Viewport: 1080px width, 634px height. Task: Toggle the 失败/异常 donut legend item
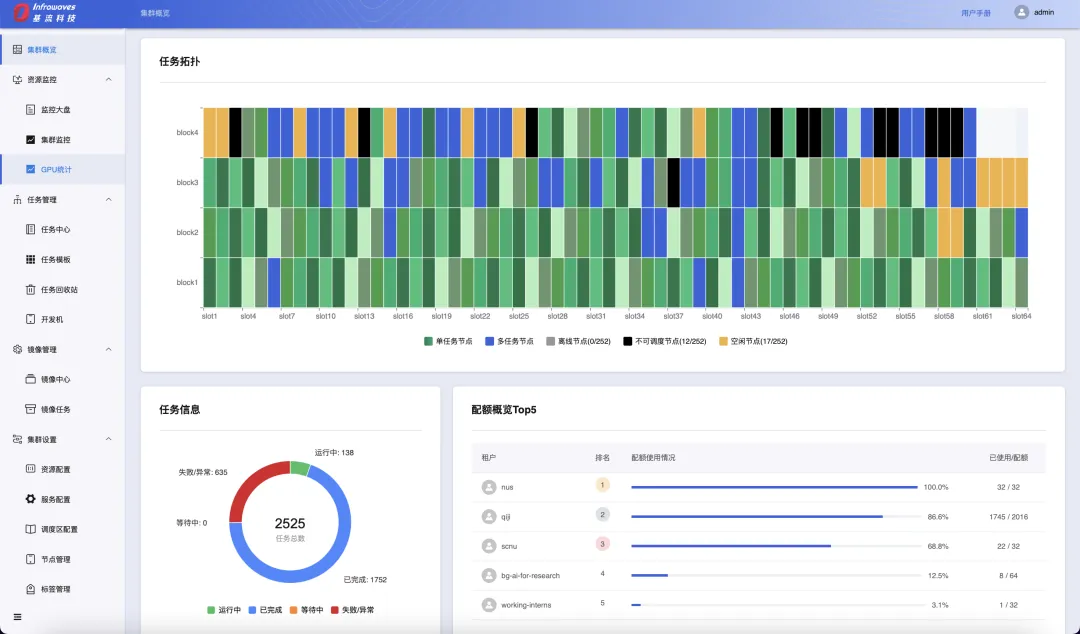tap(353, 610)
